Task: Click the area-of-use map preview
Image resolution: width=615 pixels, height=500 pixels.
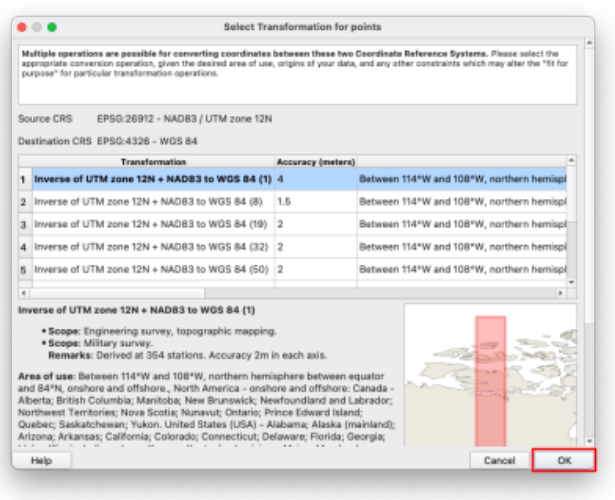Action: pyautogui.click(x=490, y=375)
